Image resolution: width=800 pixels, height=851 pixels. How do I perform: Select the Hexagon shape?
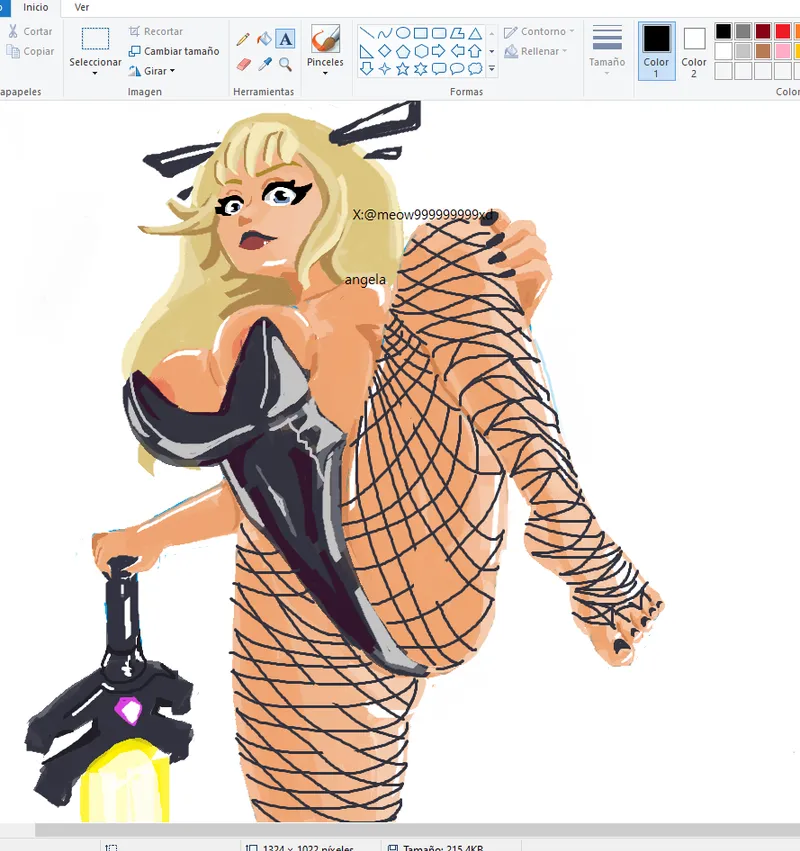click(x=421, y=52)
